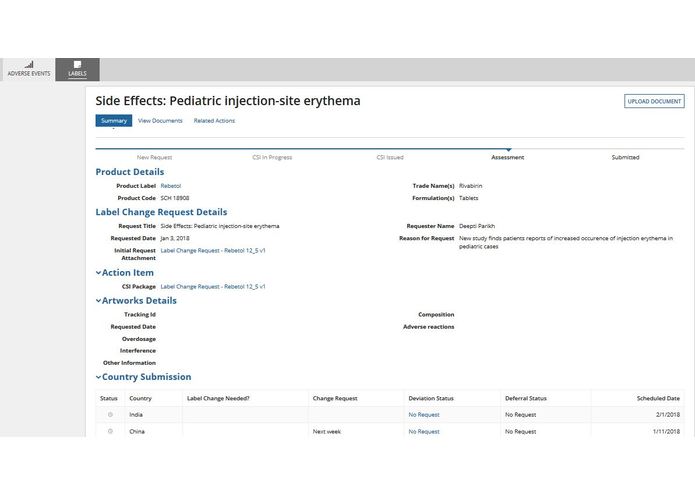Open the Adverse Events section icon

click(28, 65)
